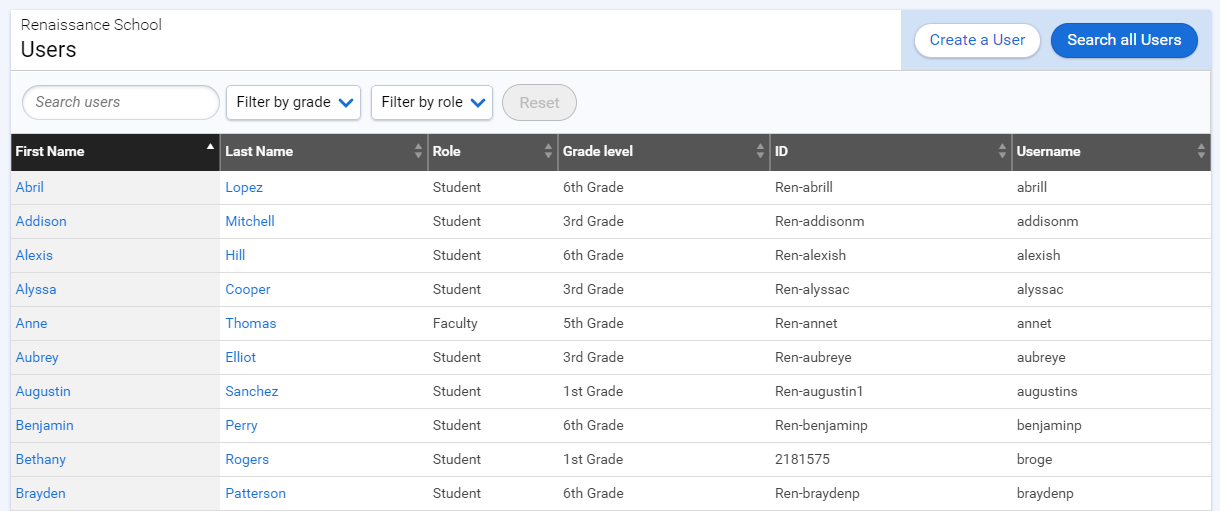Open last name link Thomas

click(x=251, y=323)
